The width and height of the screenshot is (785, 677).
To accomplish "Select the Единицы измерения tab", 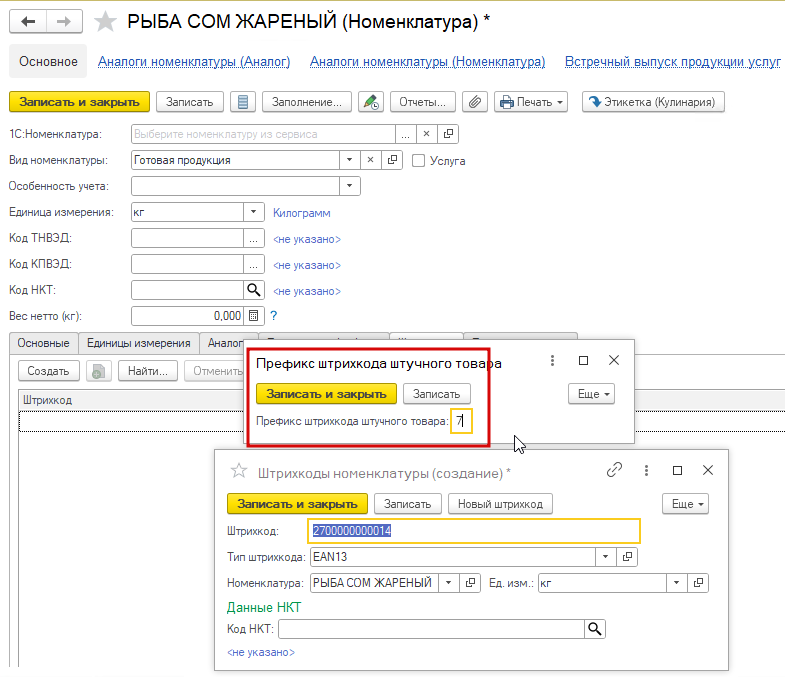I will 139,343.
